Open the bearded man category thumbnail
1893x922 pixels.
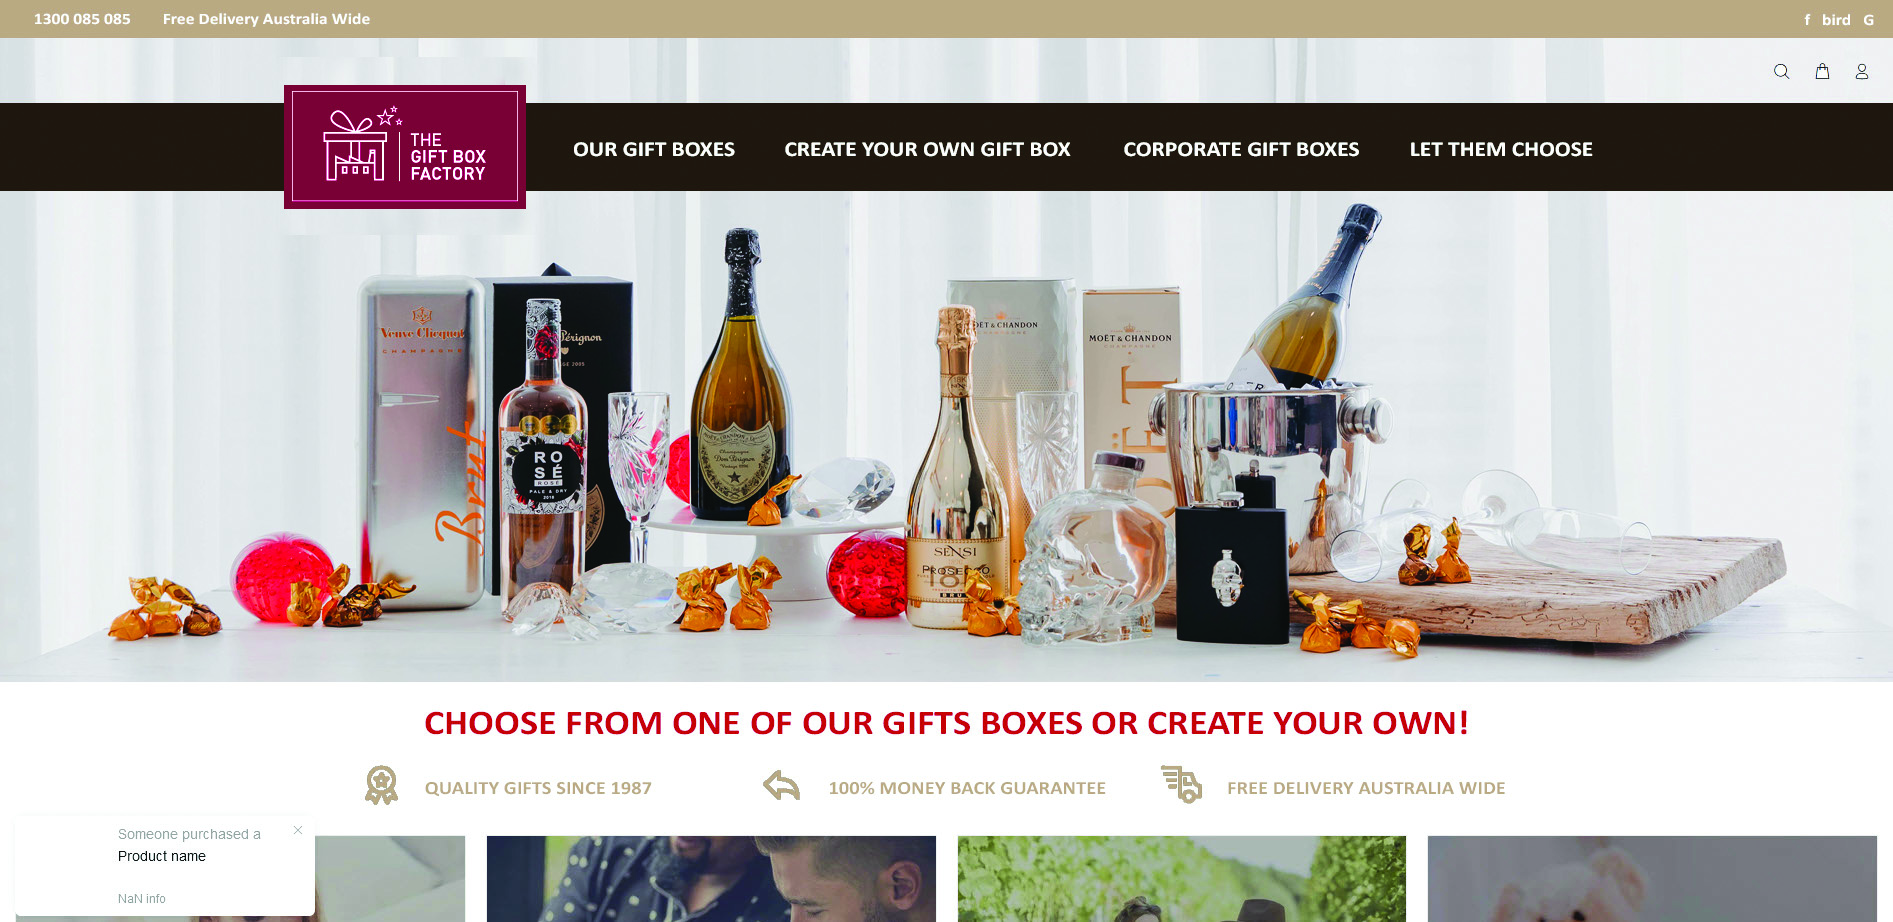click(711, 879)
